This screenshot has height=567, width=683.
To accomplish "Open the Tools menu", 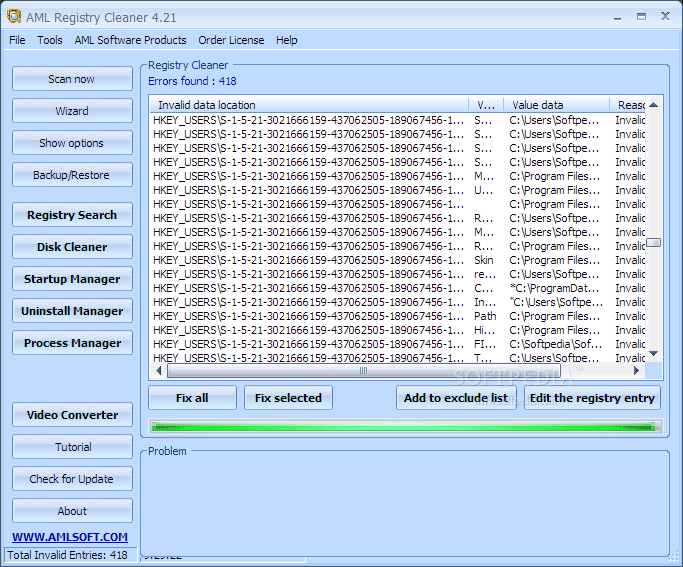I will point(50,40).
